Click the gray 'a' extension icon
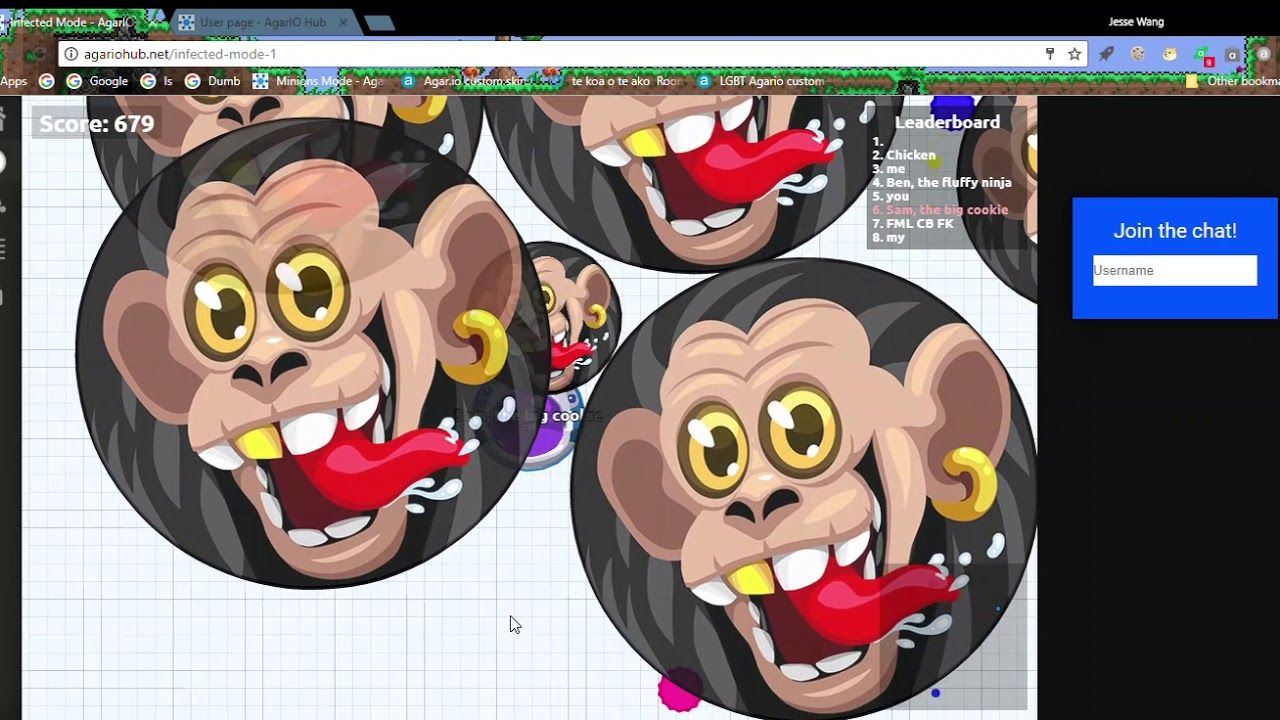1280x720 pixels. 1233,55
